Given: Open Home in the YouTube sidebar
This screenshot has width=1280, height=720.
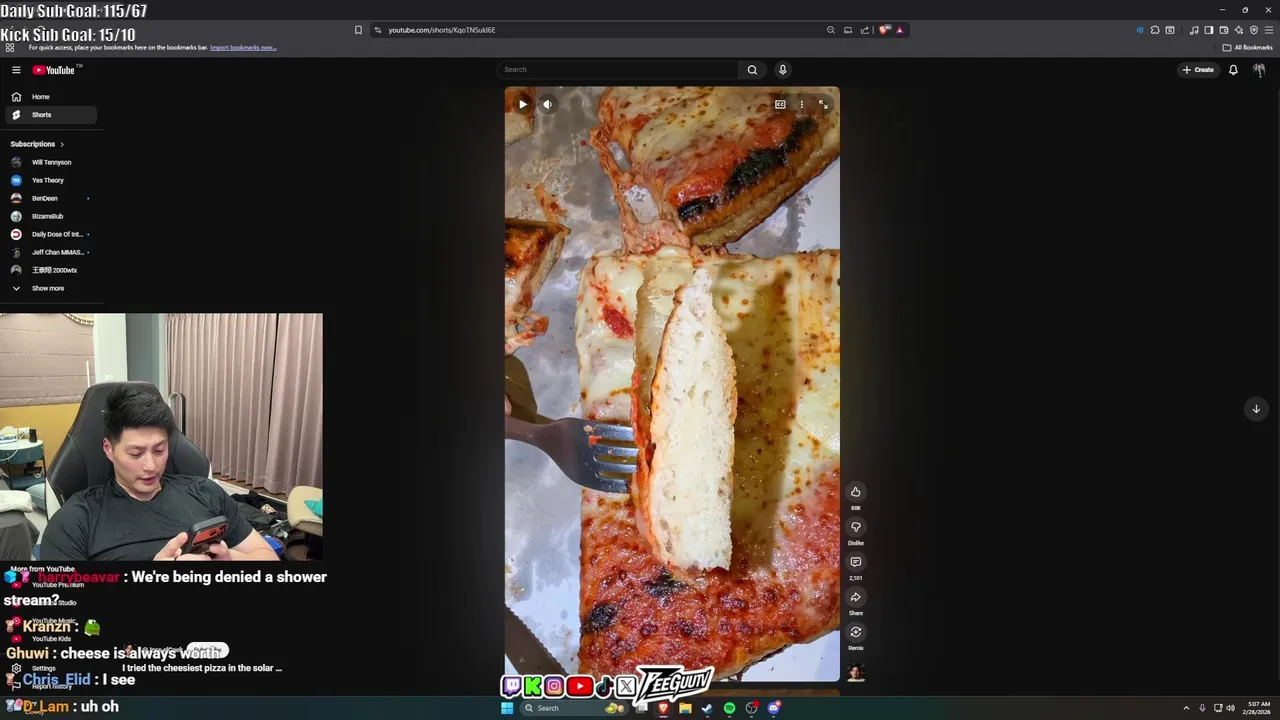Looking at the screenshot, I should pos(51,97).
